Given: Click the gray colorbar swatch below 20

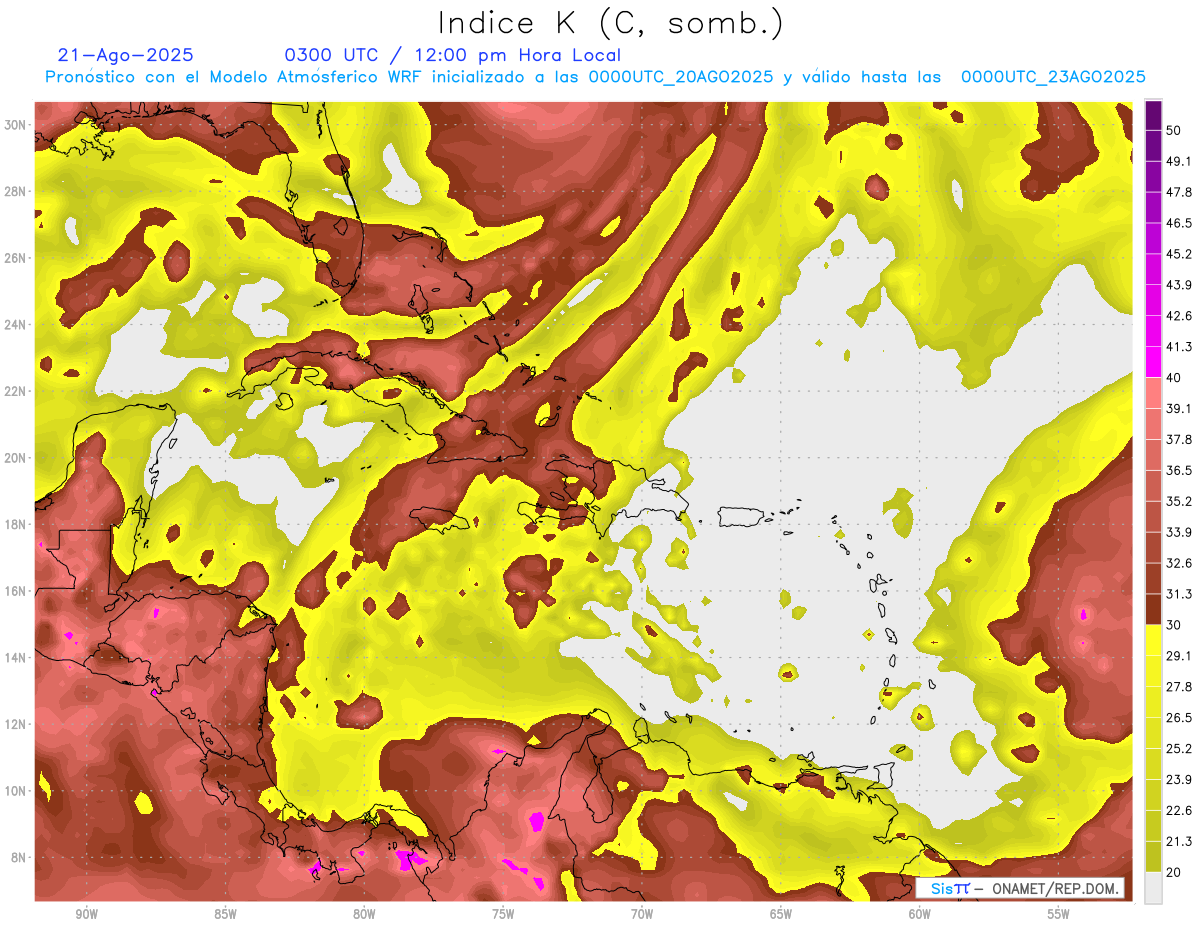Looking at the screenshot, I should (1153, 887).
